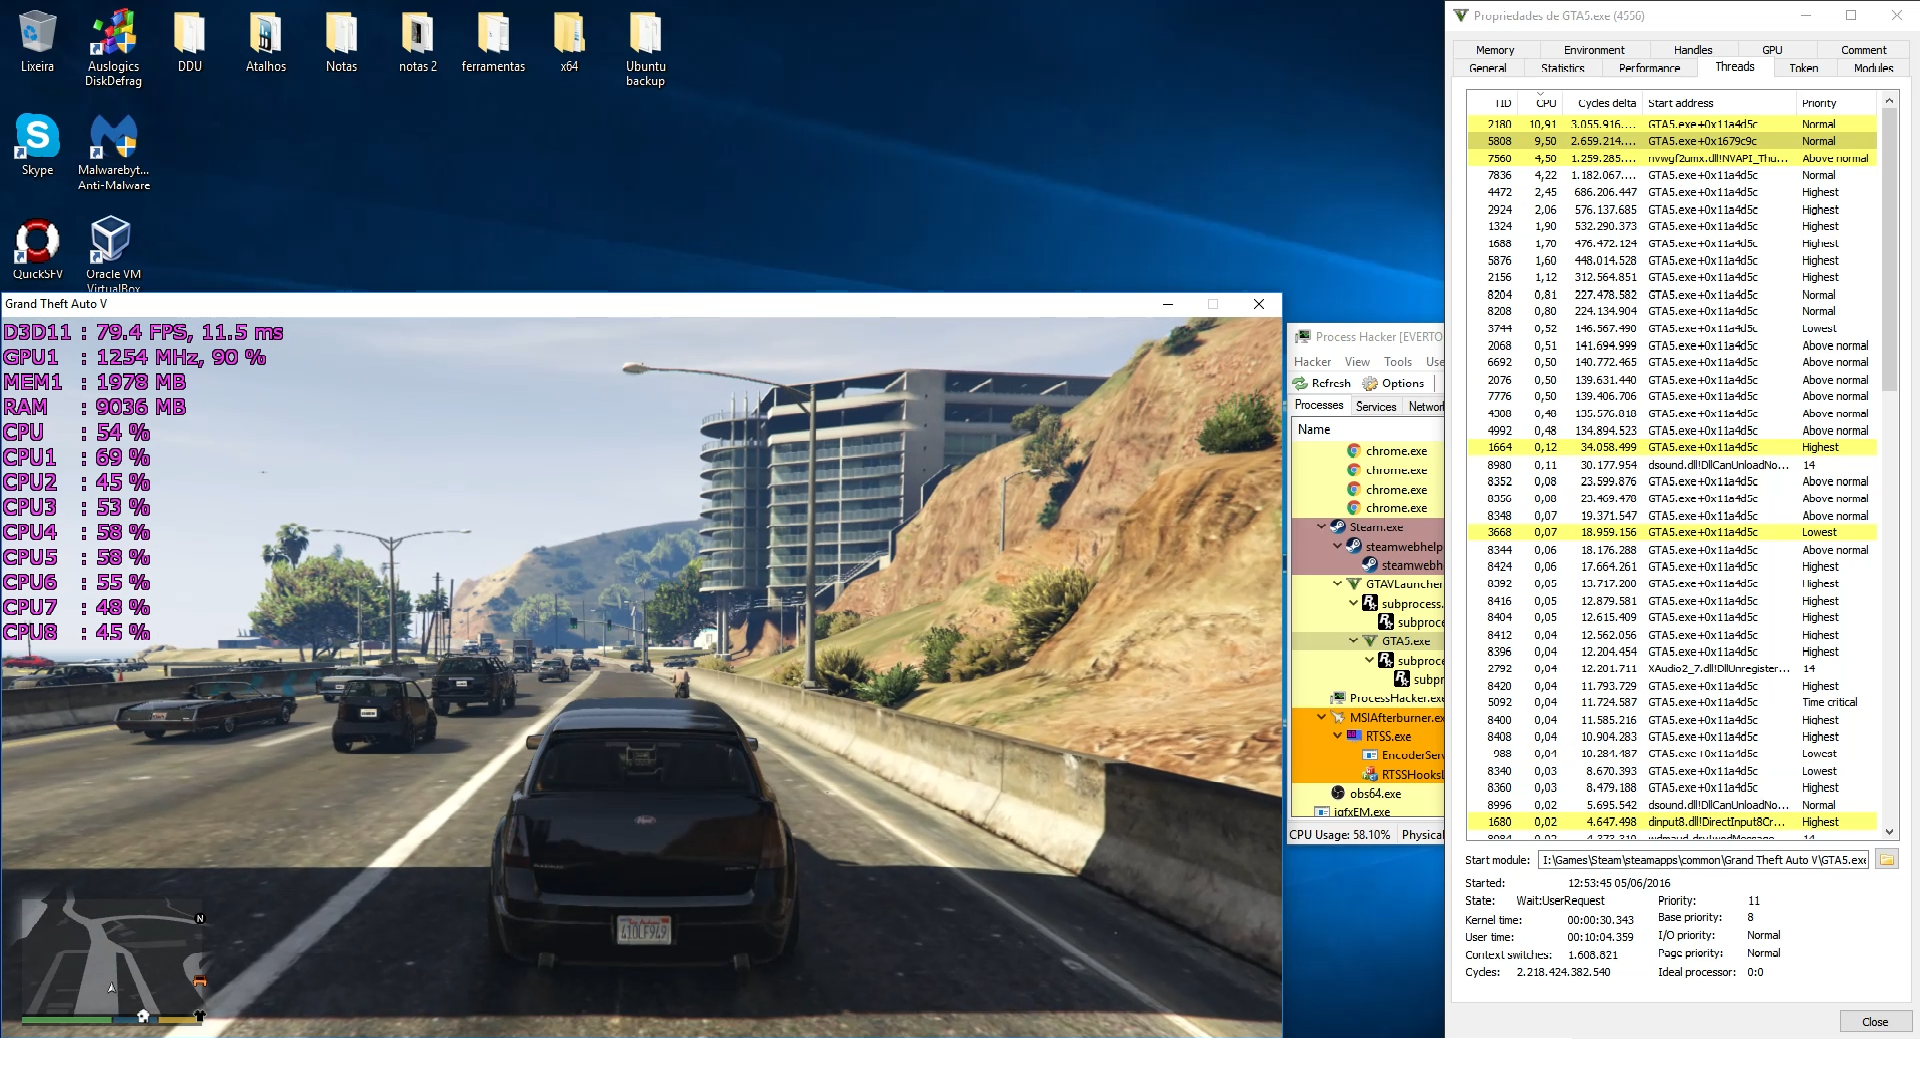Image resolution: width=1920 pixels, height=1081 pixels.
Task: Click the ProcessHacker.exe process icon
Action: pyautogui.click(x=1338, y=698)
